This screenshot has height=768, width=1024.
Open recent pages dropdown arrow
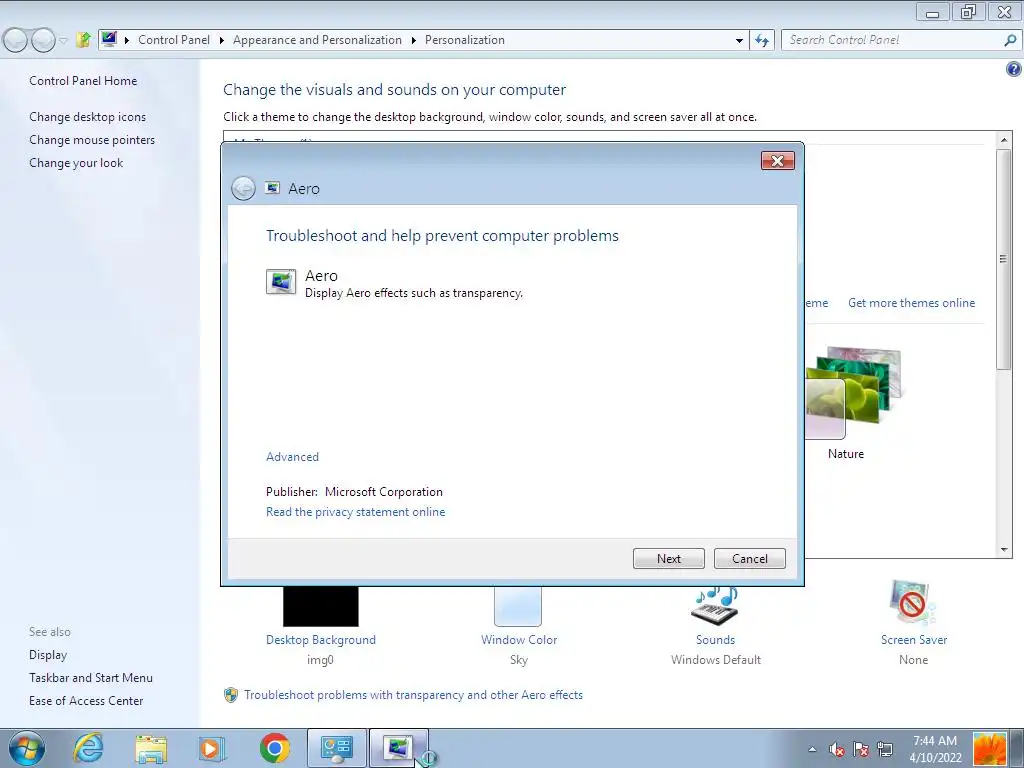coord(63,40)
